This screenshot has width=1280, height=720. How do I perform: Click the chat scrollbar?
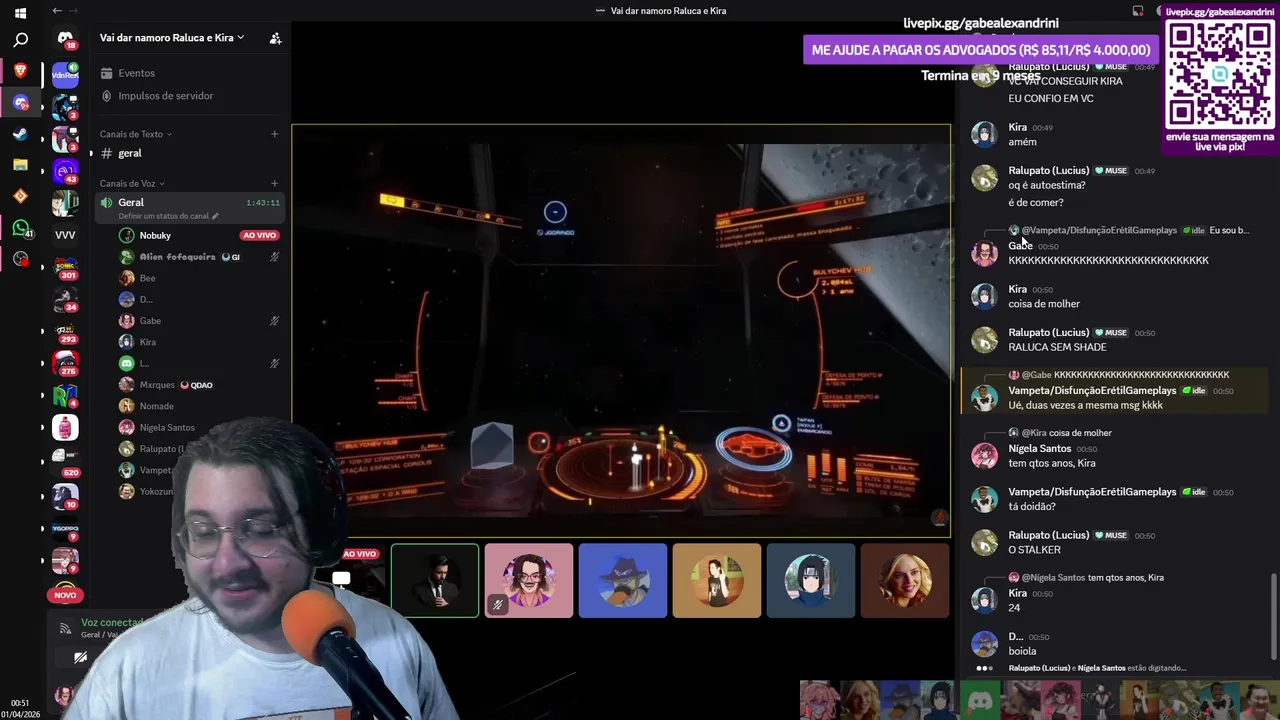pos(1273,616)
